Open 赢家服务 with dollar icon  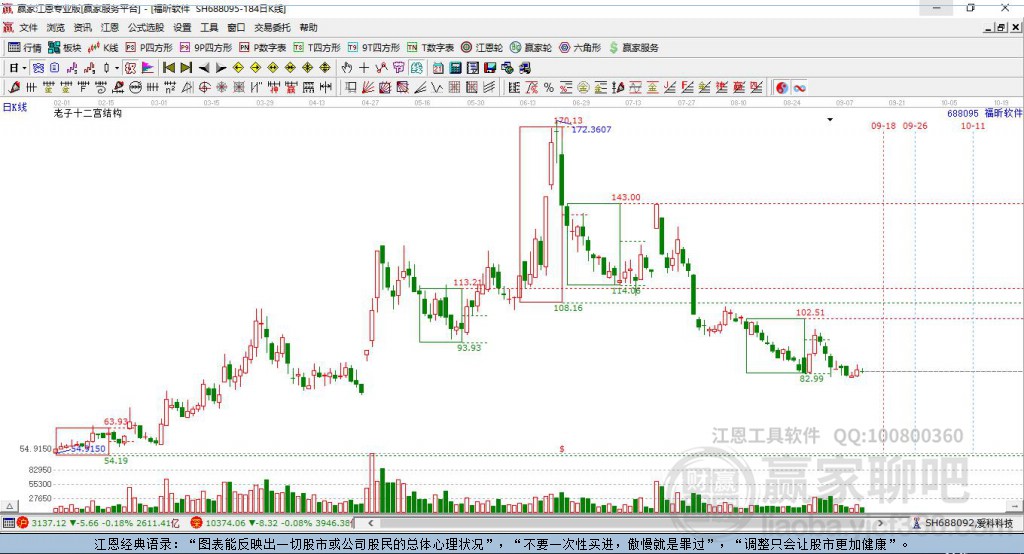(633, 48)
